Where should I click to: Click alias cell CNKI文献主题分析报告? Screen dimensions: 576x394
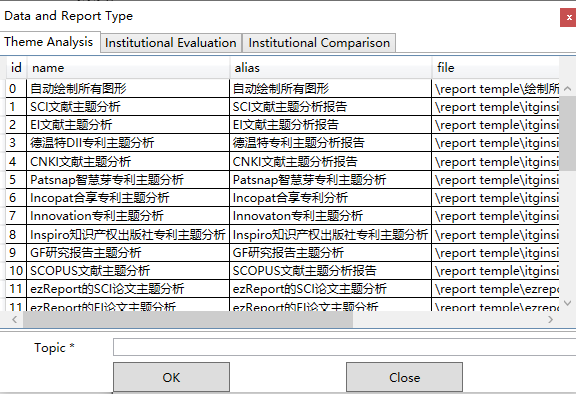pyautogui.click(x=331, y=161)
